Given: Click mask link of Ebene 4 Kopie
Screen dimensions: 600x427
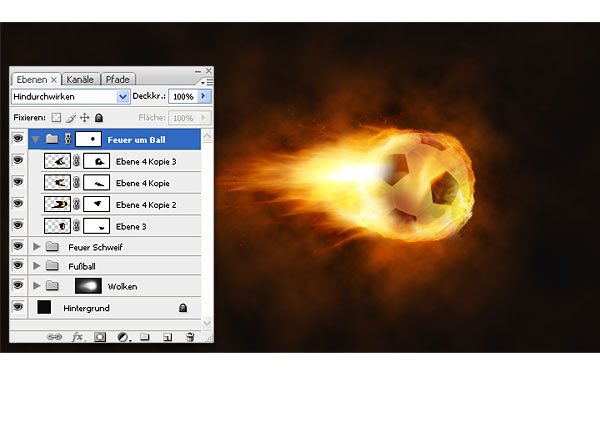Looking at the screenshot, I should [x=77, y=183].
